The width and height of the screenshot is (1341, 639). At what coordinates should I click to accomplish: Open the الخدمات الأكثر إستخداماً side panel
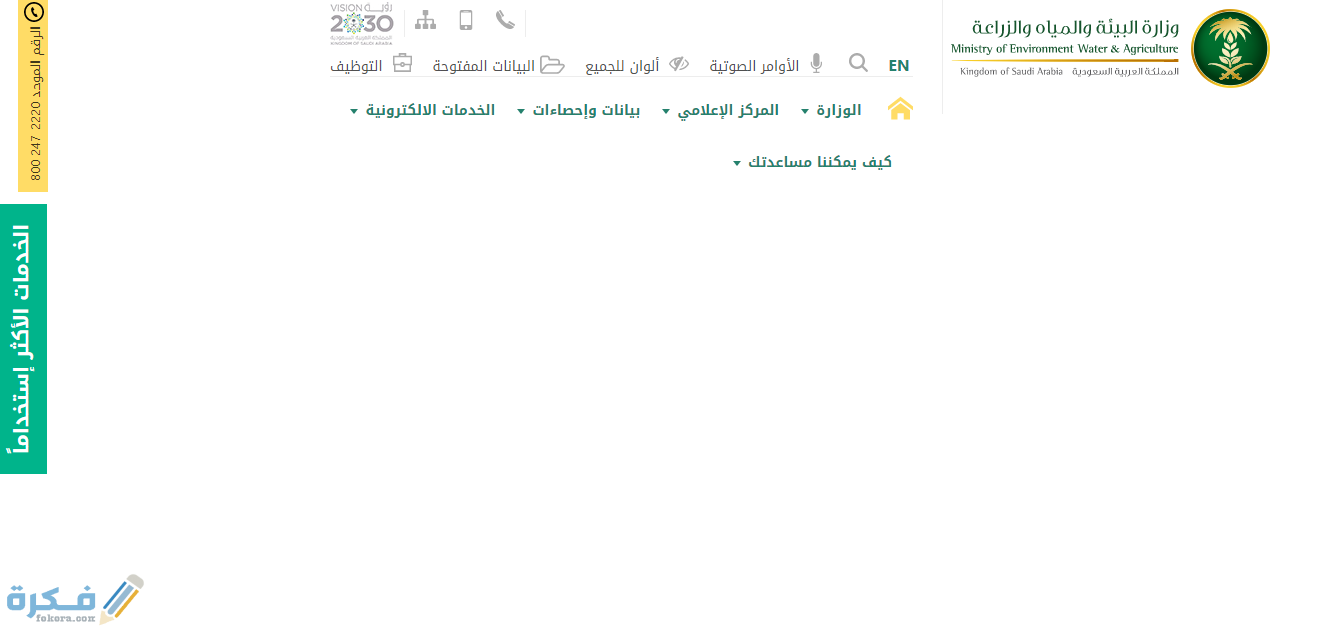tap(23, 337)
